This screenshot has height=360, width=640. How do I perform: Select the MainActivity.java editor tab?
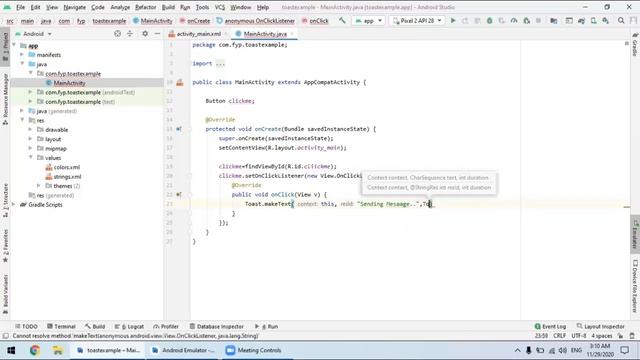[265, 34]
